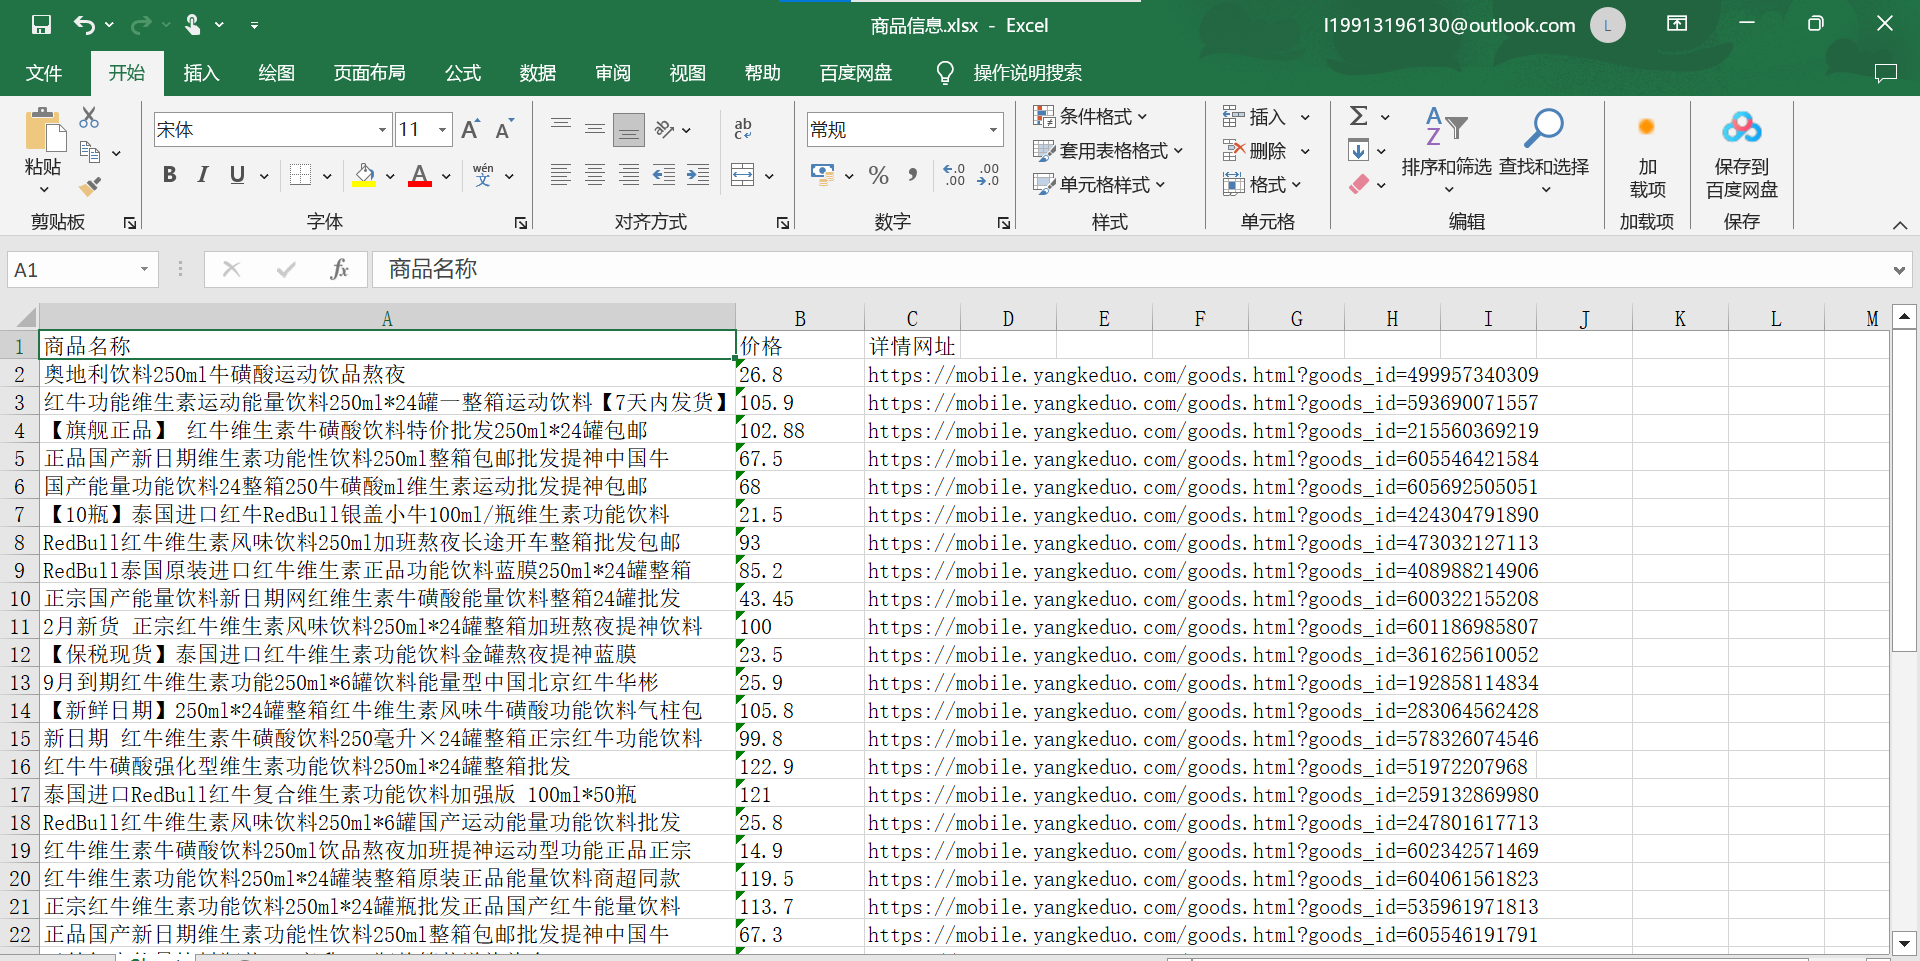1920x961 pixels.
Task: Click 保存到百度网盘 save button
Action: (1742, 155)
